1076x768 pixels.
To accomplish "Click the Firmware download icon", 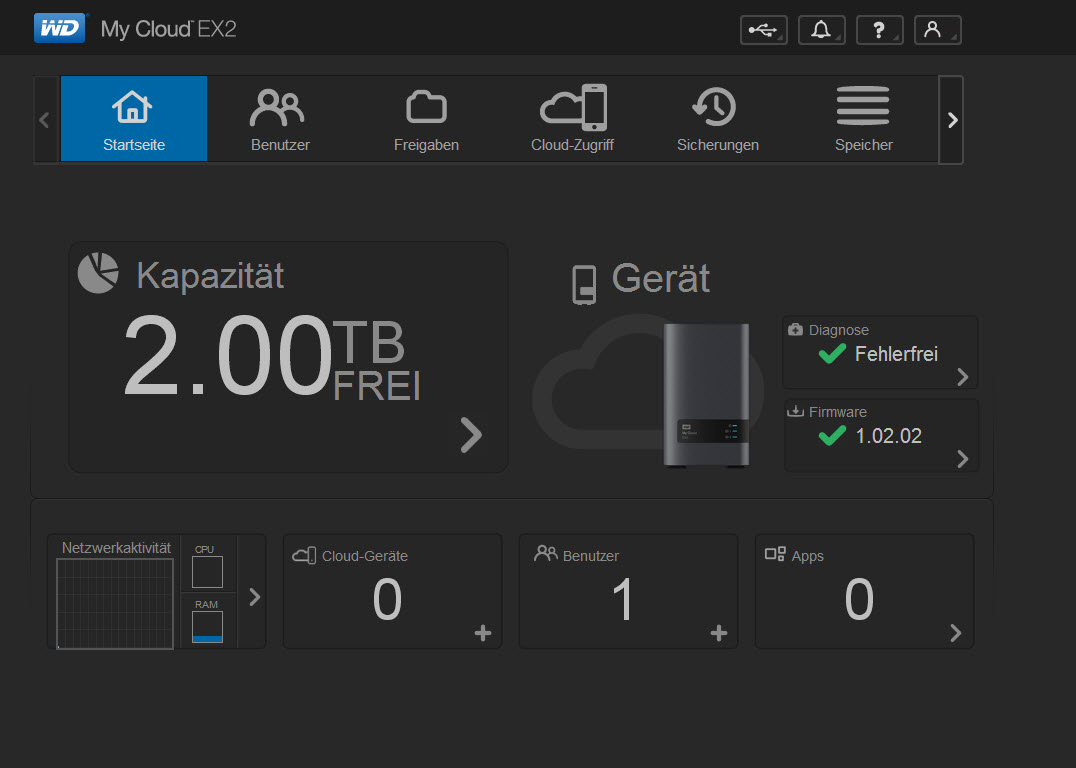I will 795,411.
